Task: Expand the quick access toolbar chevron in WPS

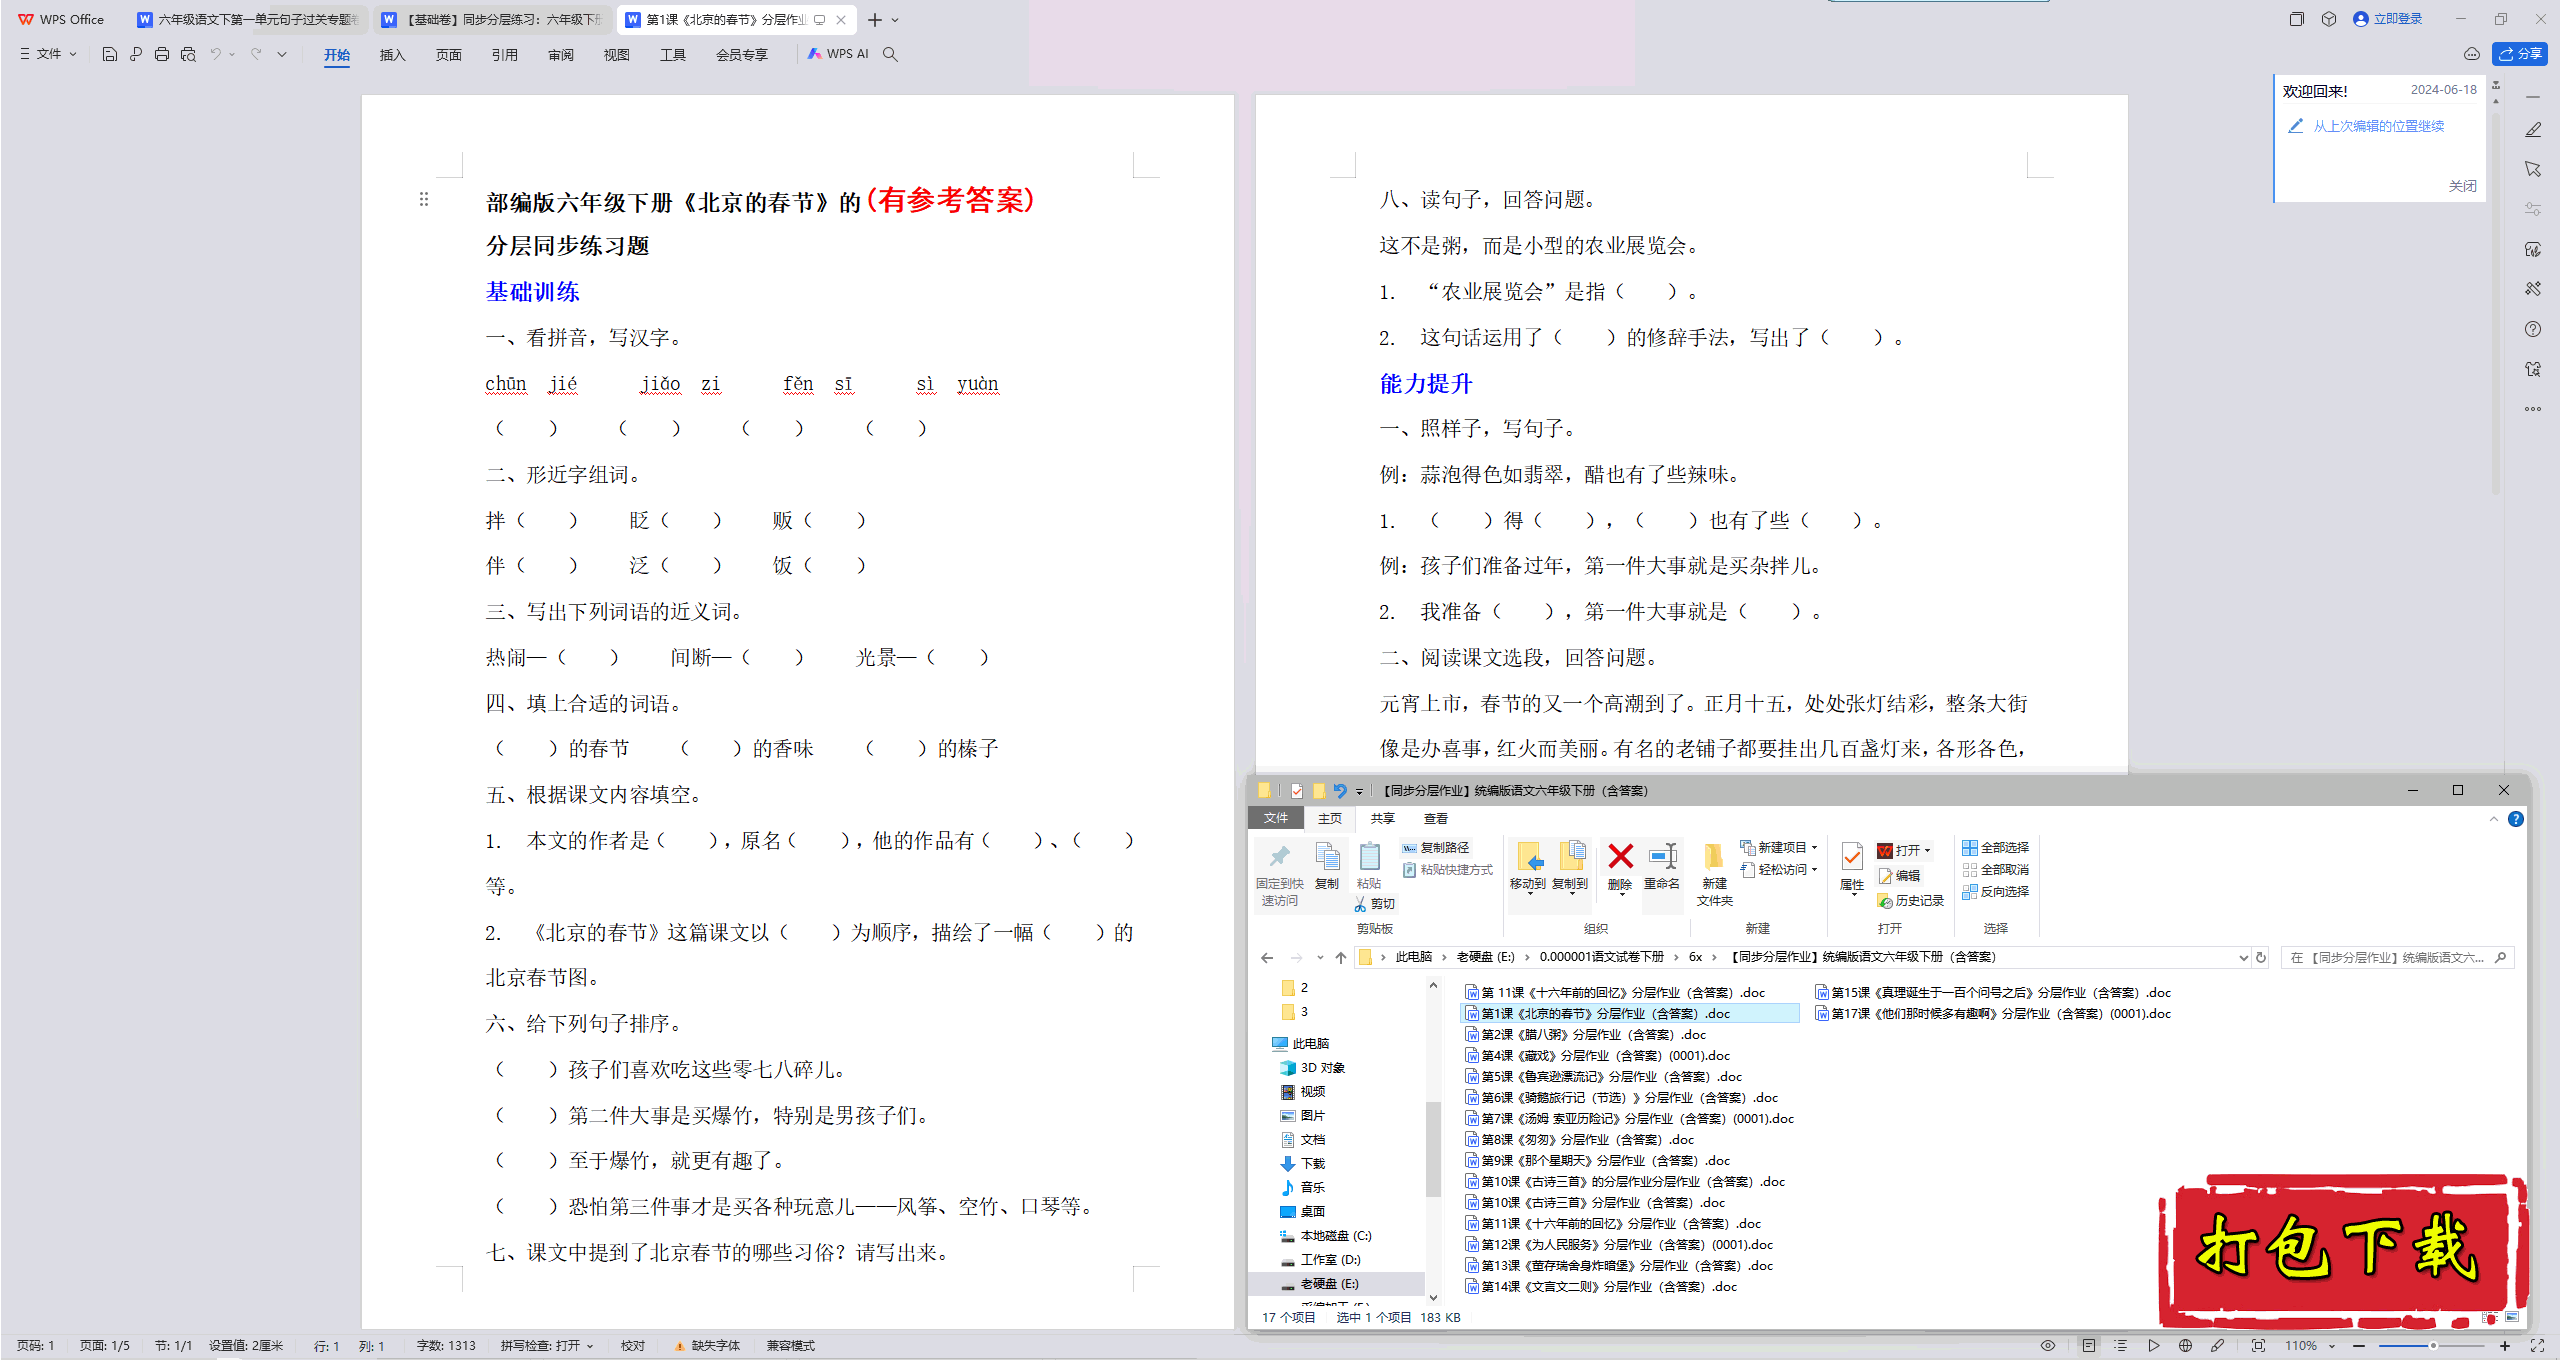Action: [282, 54]
